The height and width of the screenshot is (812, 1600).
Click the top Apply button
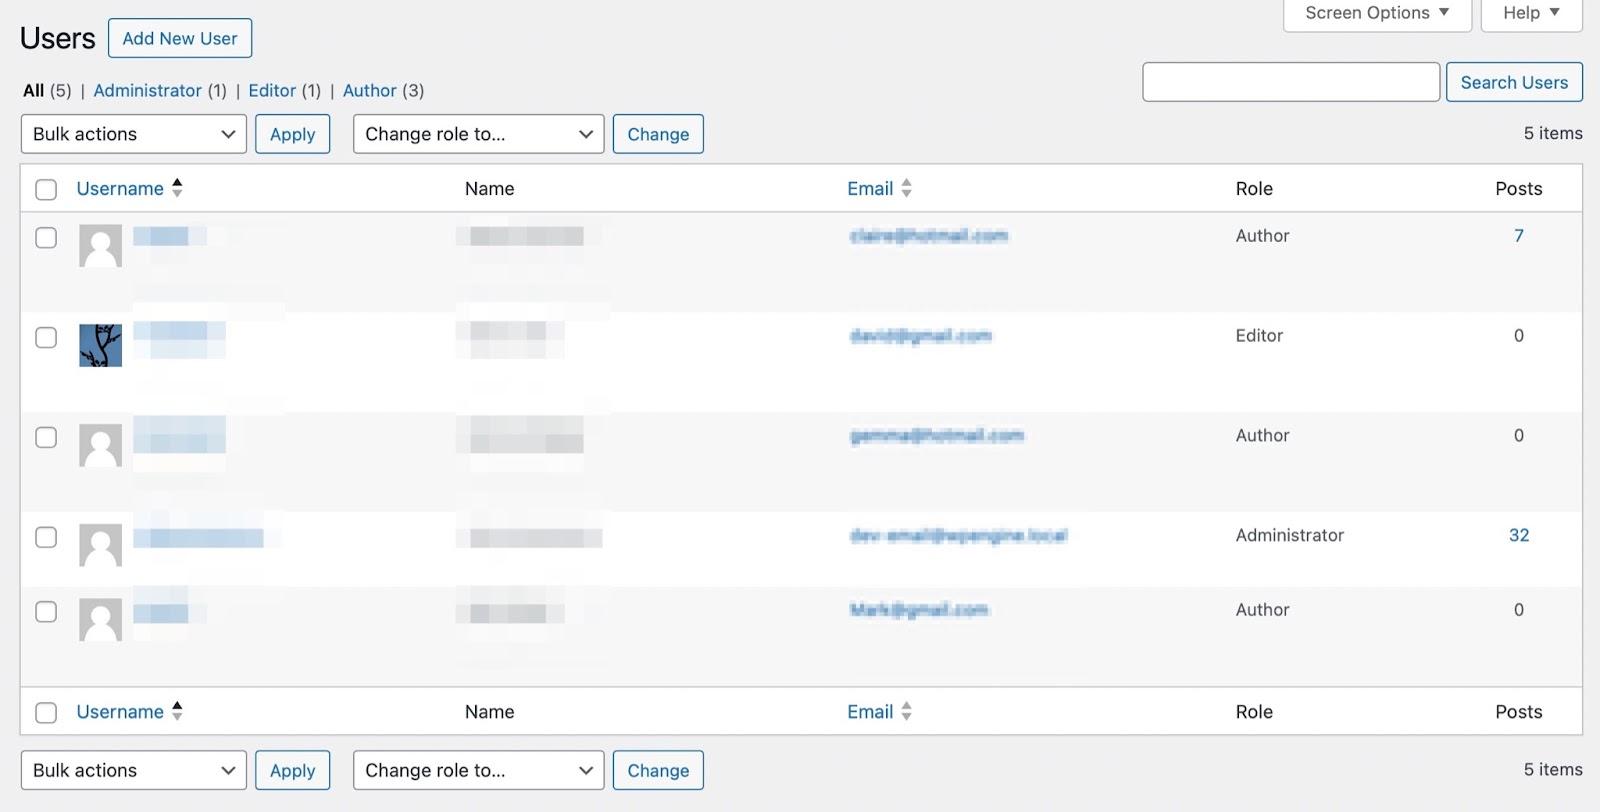pos(292,134)
